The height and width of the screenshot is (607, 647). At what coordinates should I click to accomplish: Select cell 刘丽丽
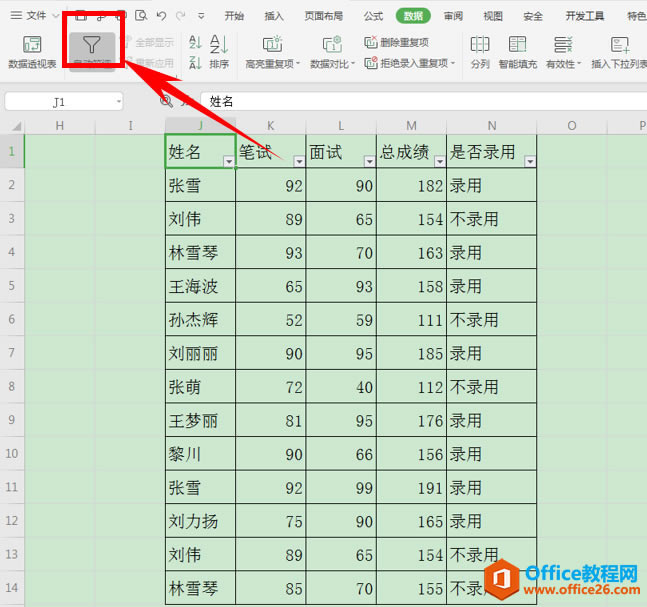200,353
